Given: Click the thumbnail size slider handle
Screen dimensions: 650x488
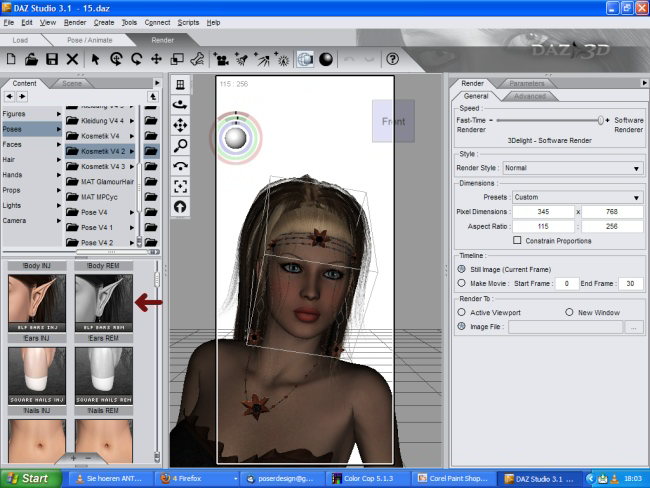Looking at the screenshot, I should tap(157, 279).
